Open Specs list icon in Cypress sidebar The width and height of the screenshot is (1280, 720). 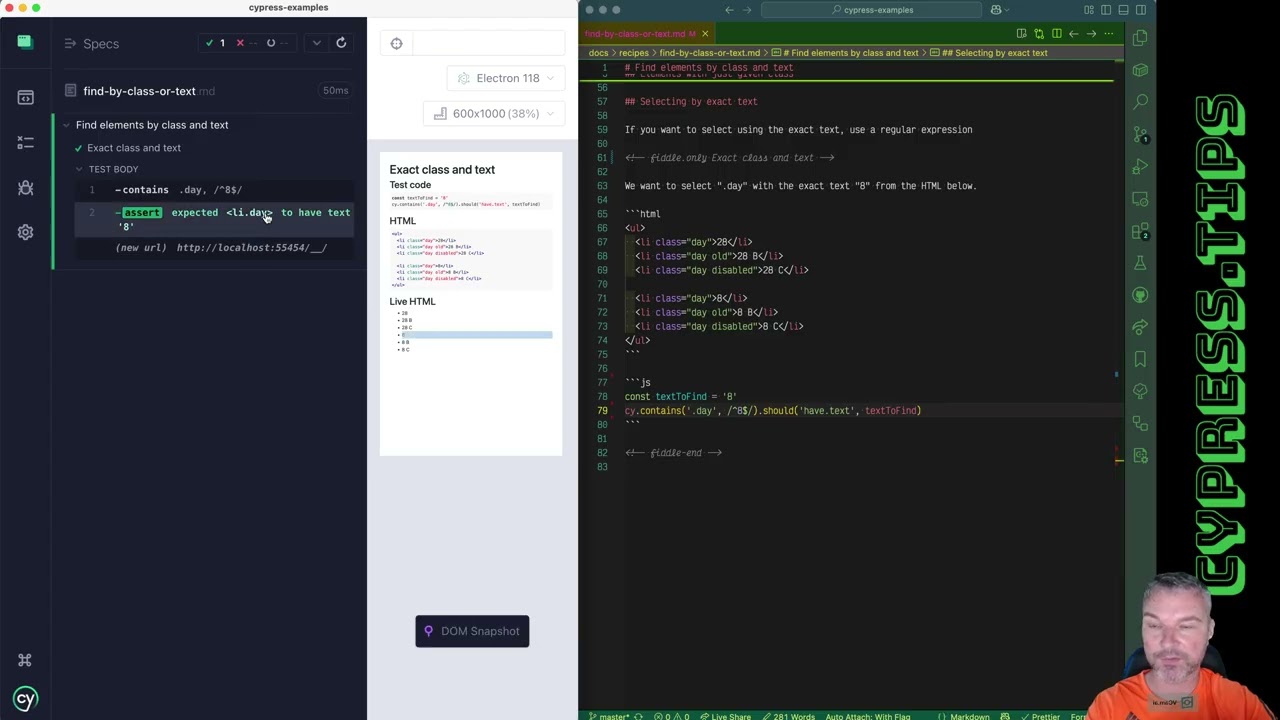(25, 97)
